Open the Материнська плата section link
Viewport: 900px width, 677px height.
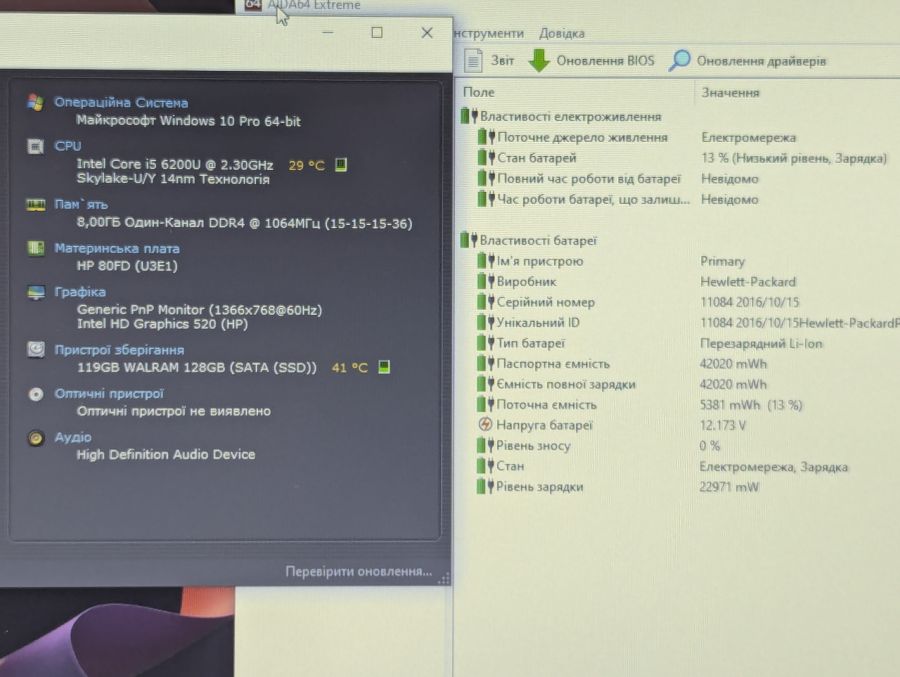(117, 249)
